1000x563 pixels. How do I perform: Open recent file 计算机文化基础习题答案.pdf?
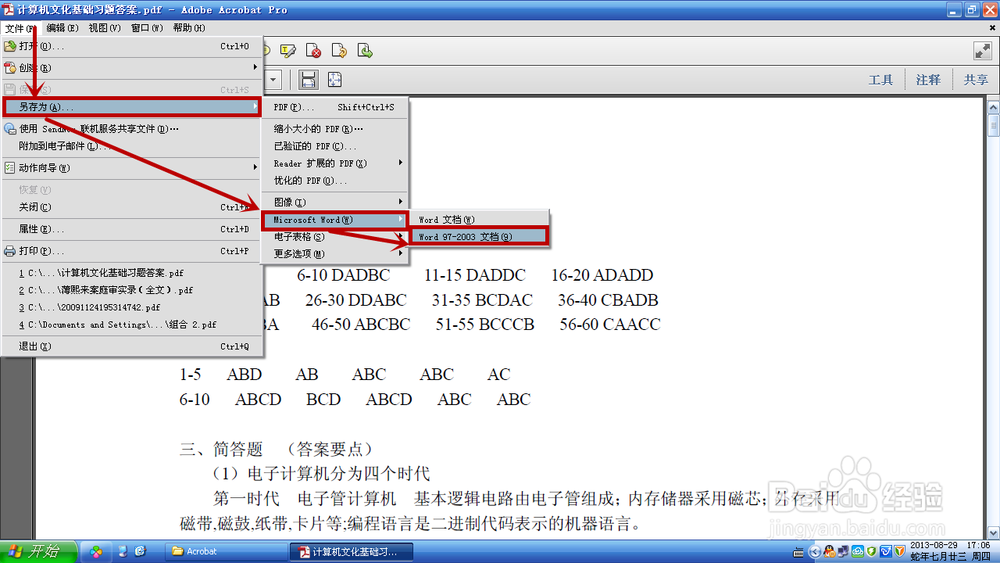click(131, 273)
